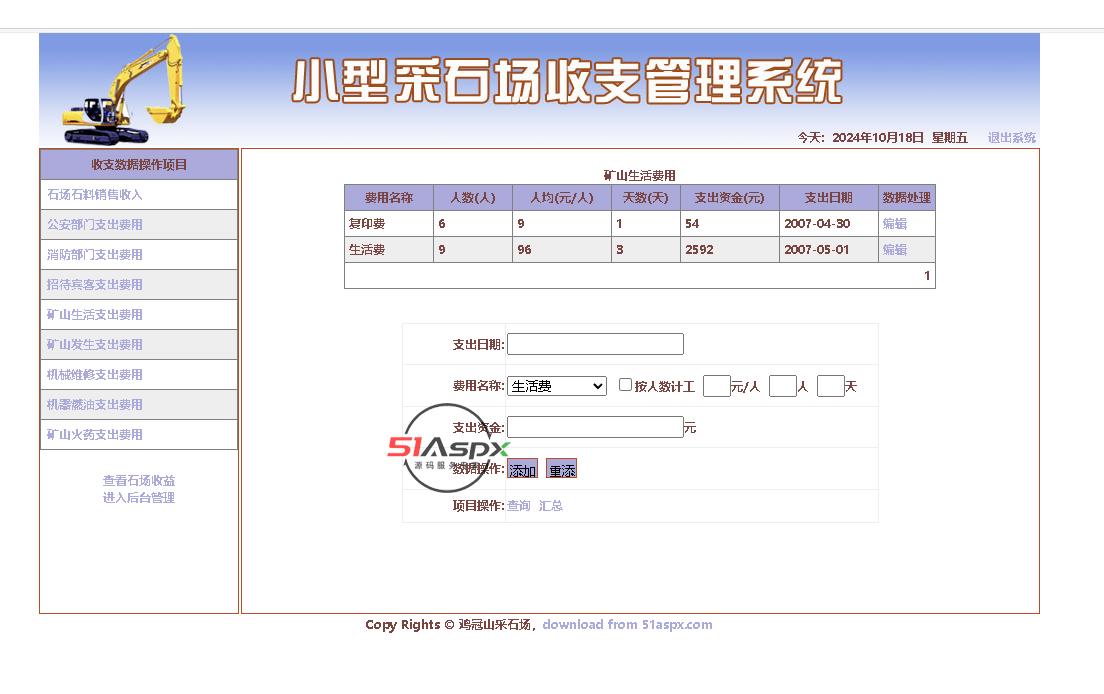Click the 费用名称 column header
The image size is (1104, 694).
click(x=389, y=198)
